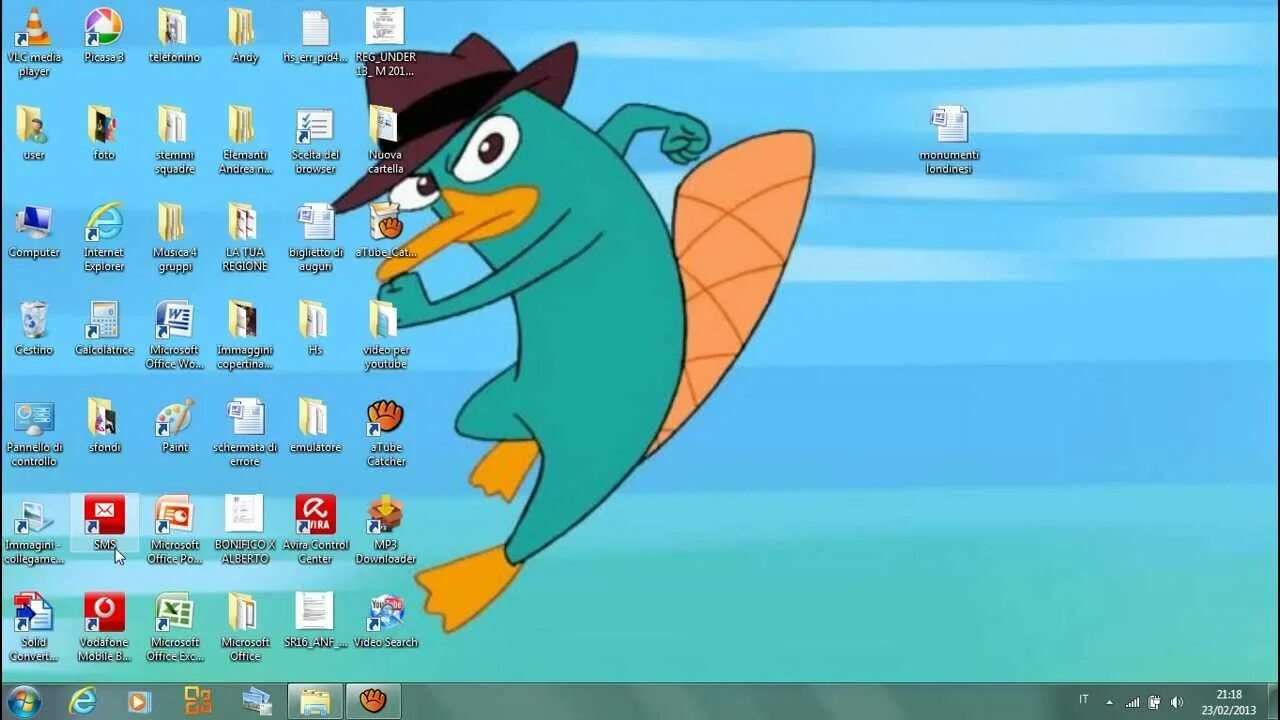Image resolution: width=1280 pixels, height=720 pixels.
Task: Click the network signal tray icon
Action: pos(1133,701)
